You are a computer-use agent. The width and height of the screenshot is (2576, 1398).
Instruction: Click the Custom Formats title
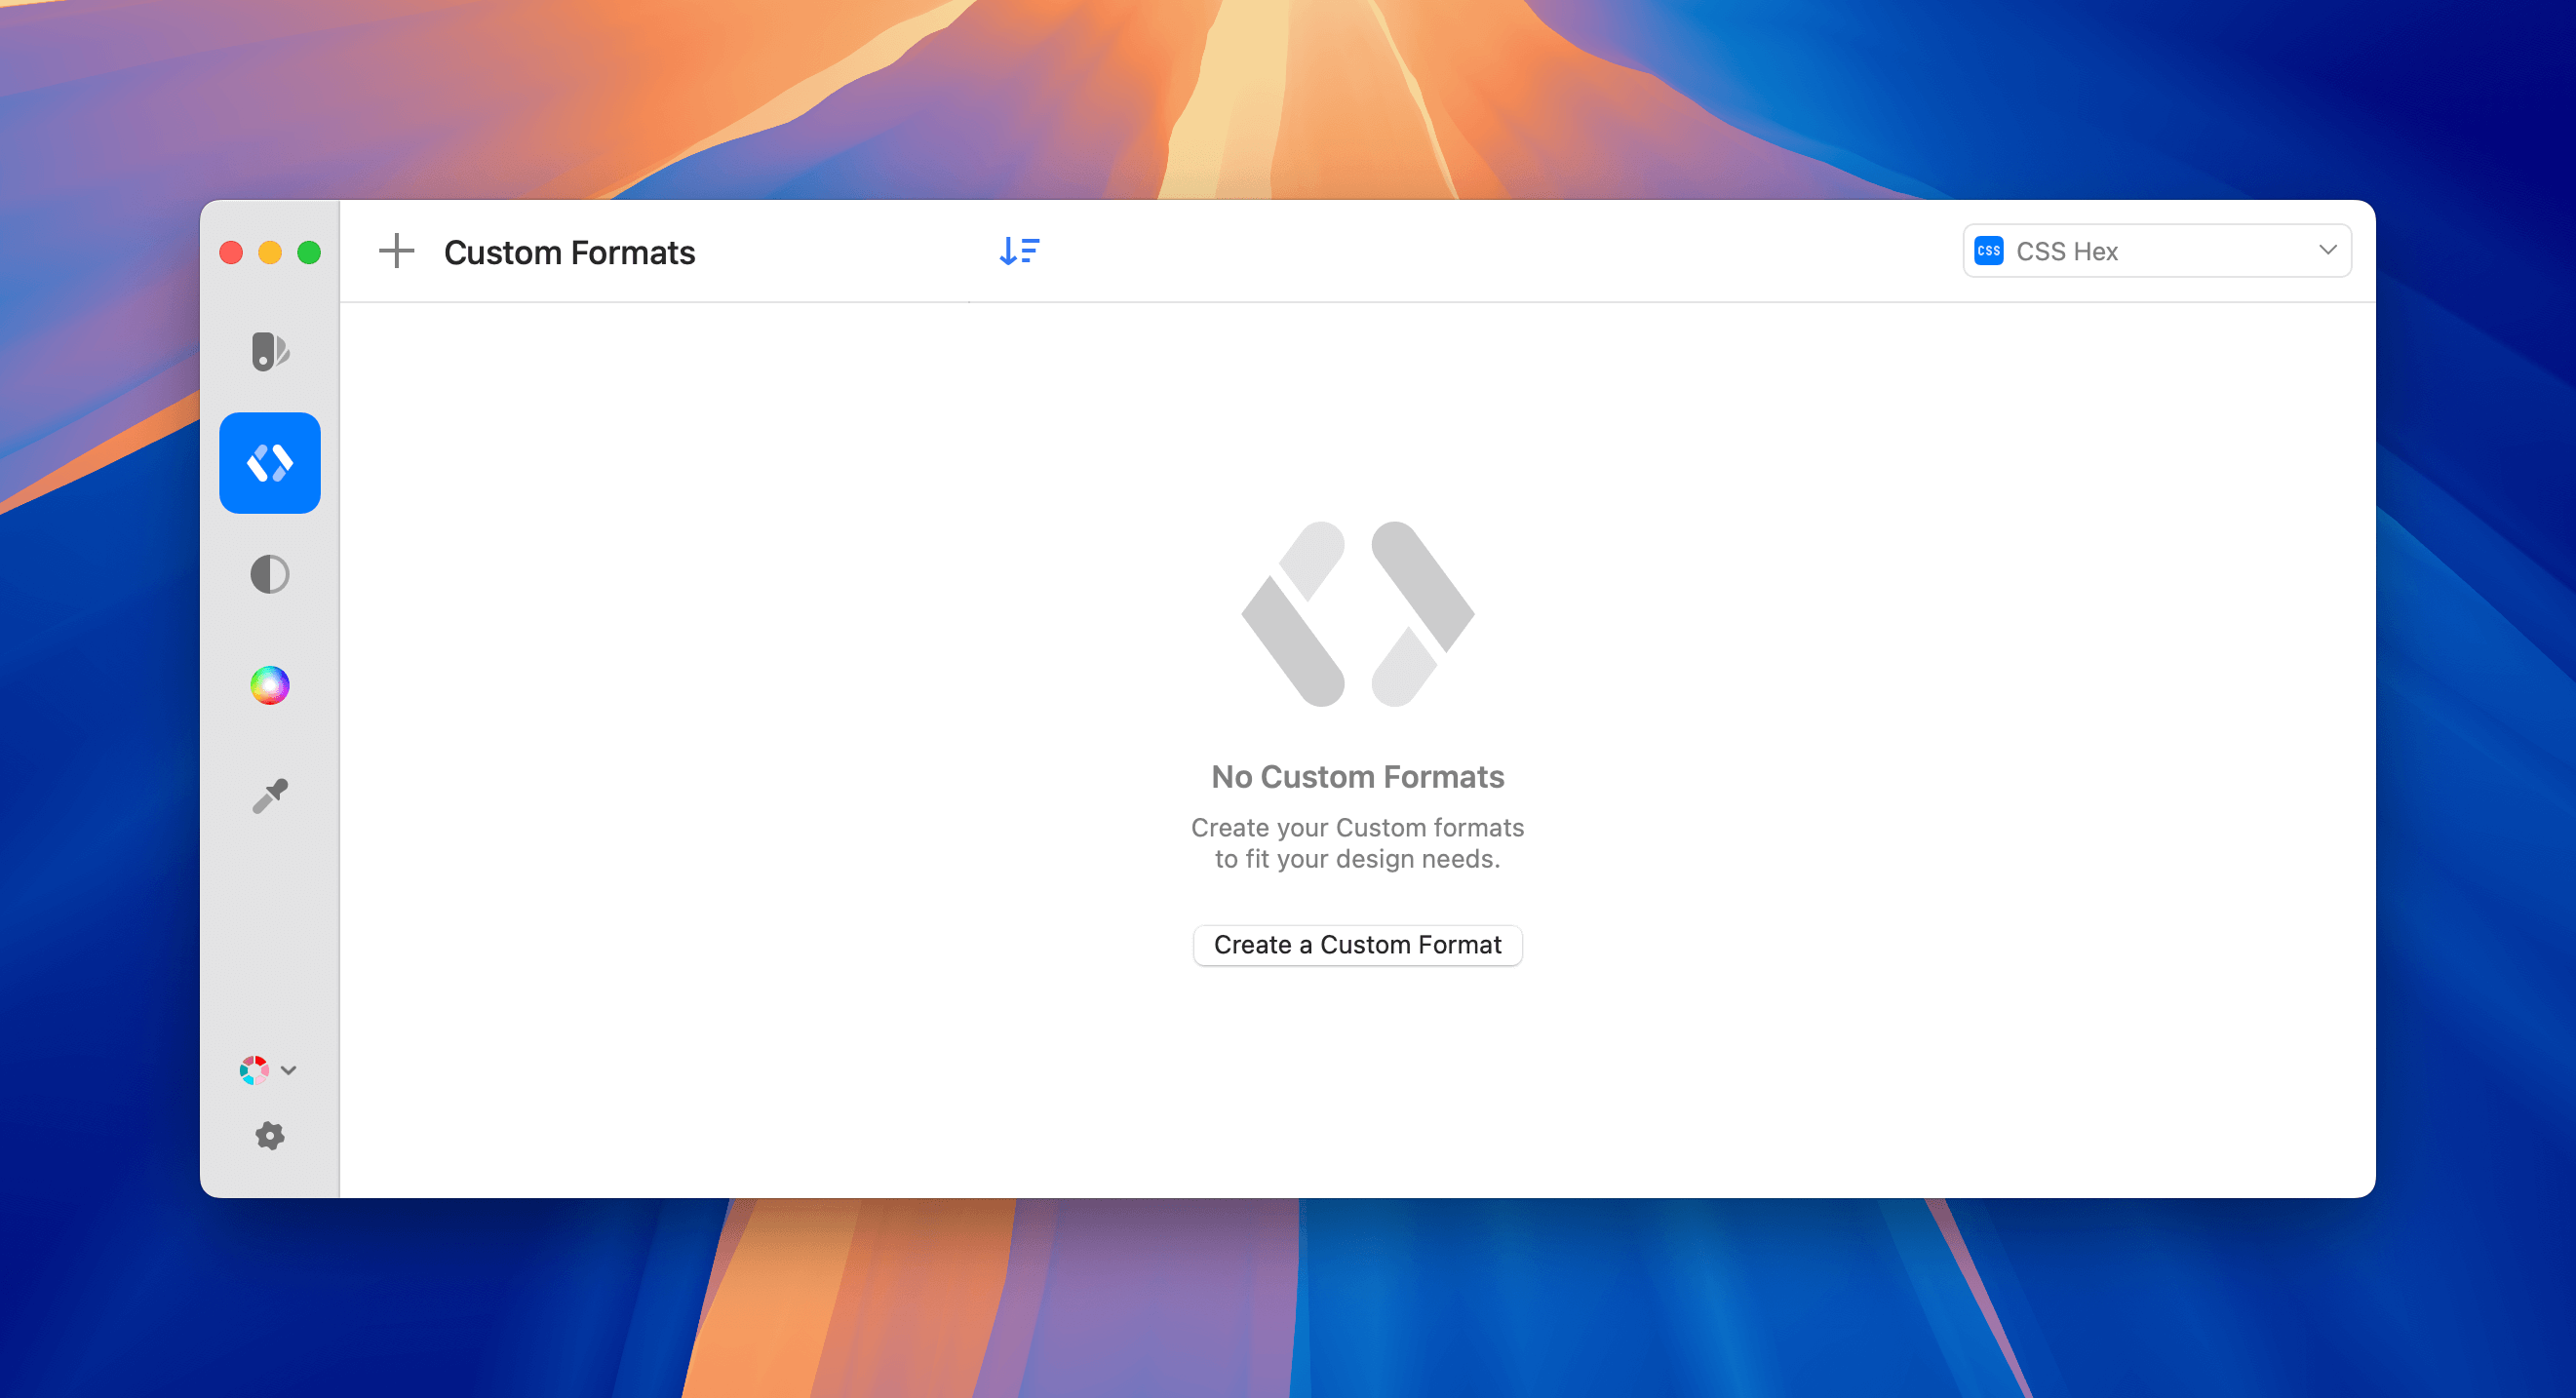[570, 252]
